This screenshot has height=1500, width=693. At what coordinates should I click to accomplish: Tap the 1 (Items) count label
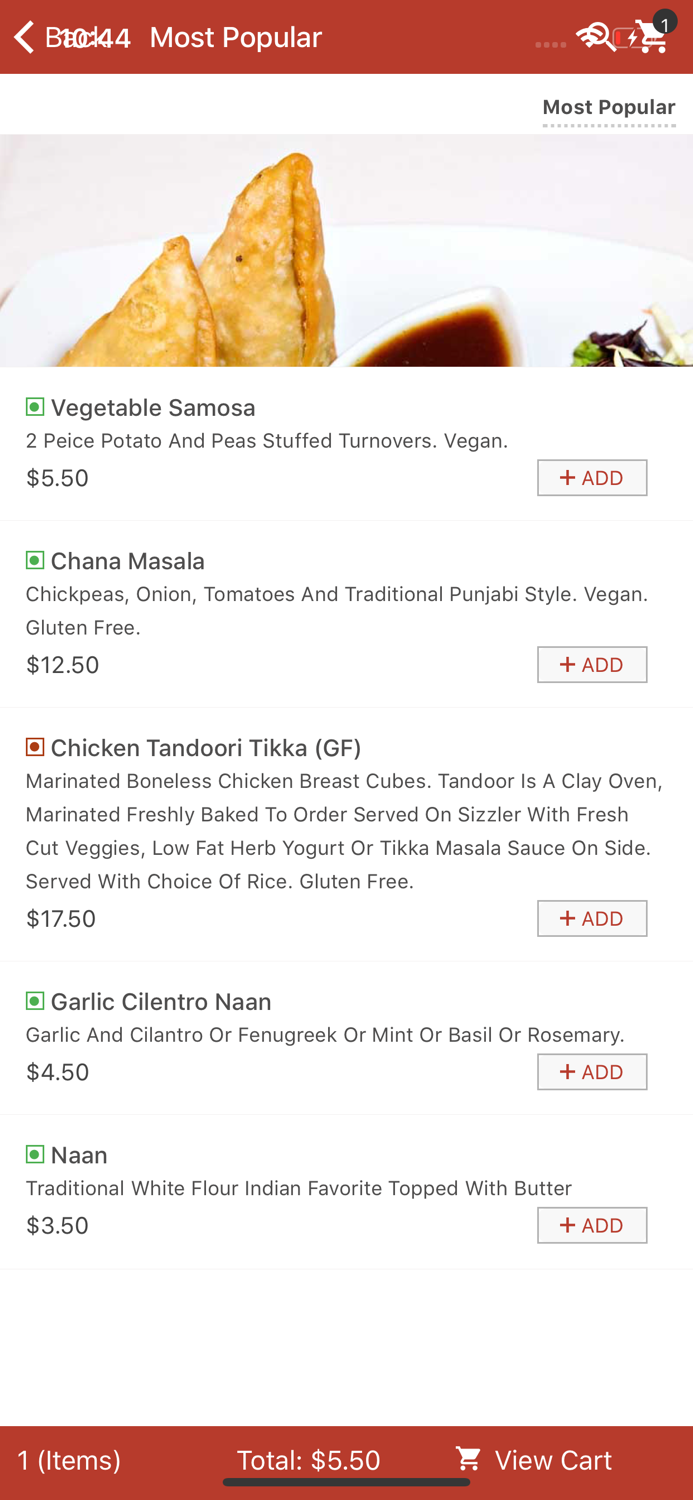(x=69, y=1460)
